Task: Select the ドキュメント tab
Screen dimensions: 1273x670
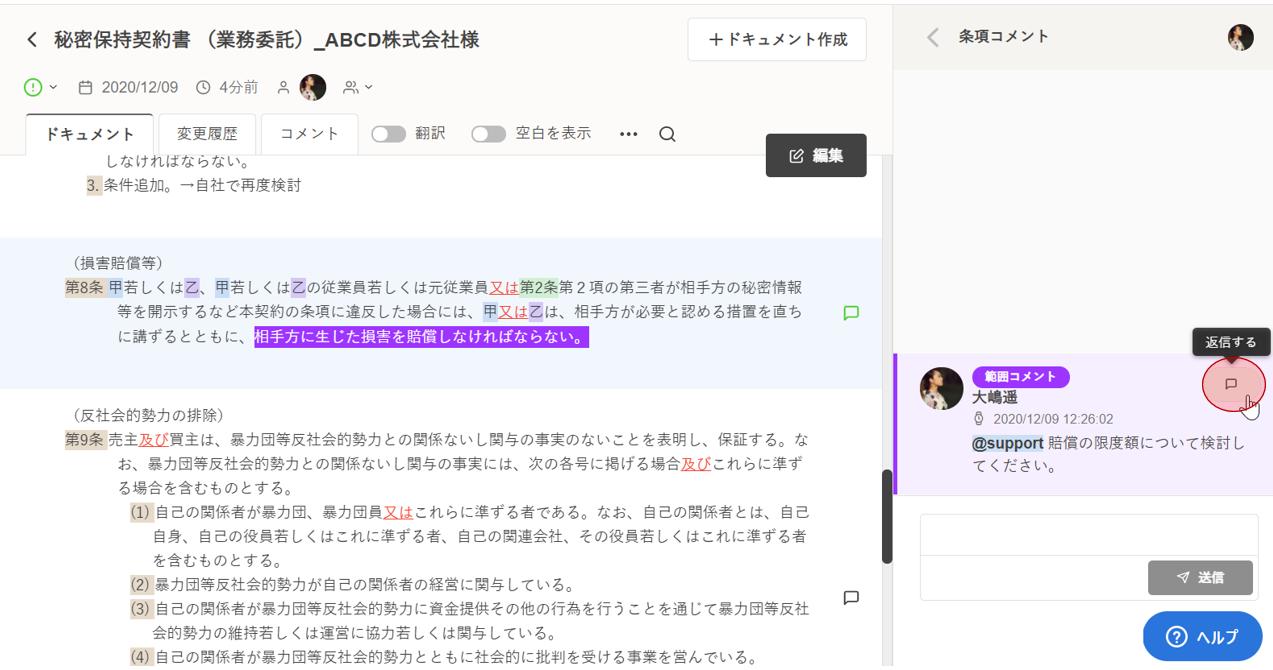Action: [x=90, y=134]
